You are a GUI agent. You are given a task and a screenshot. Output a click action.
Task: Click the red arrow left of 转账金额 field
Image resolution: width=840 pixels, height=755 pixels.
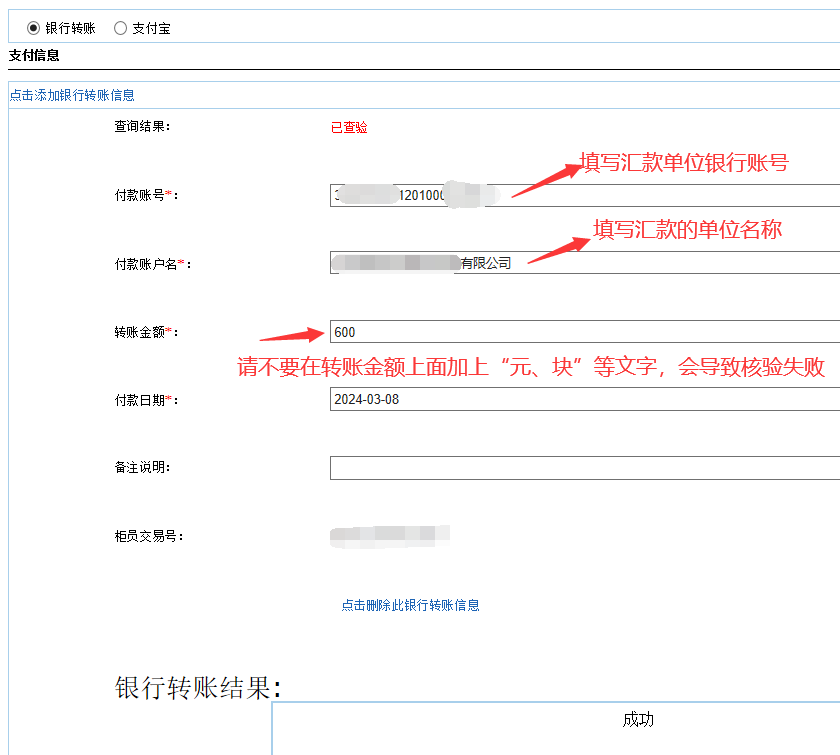click(292, 336)
